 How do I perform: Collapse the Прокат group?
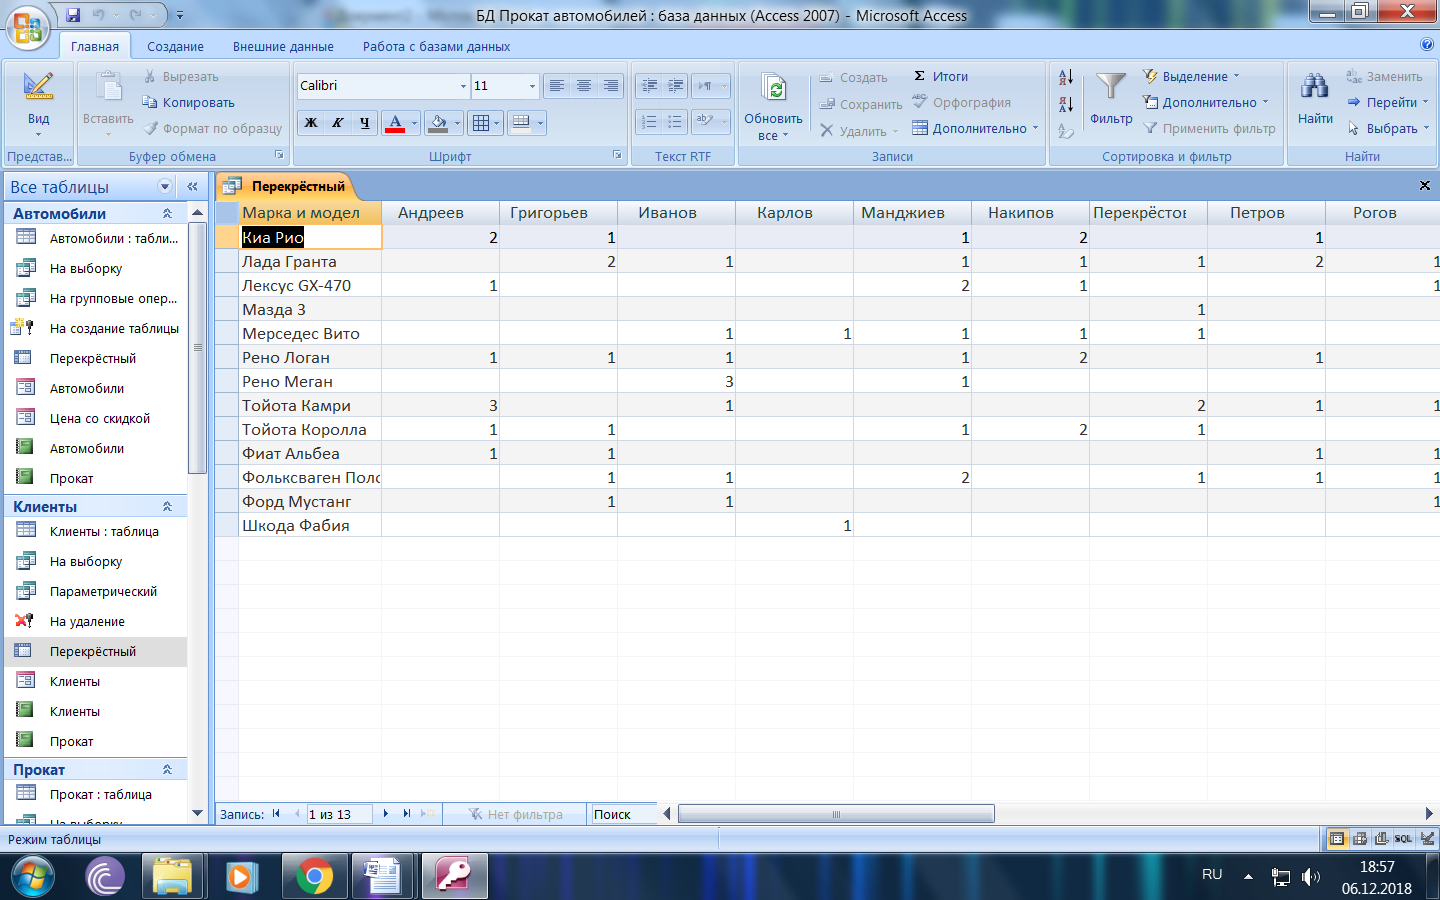click(167, 770)
